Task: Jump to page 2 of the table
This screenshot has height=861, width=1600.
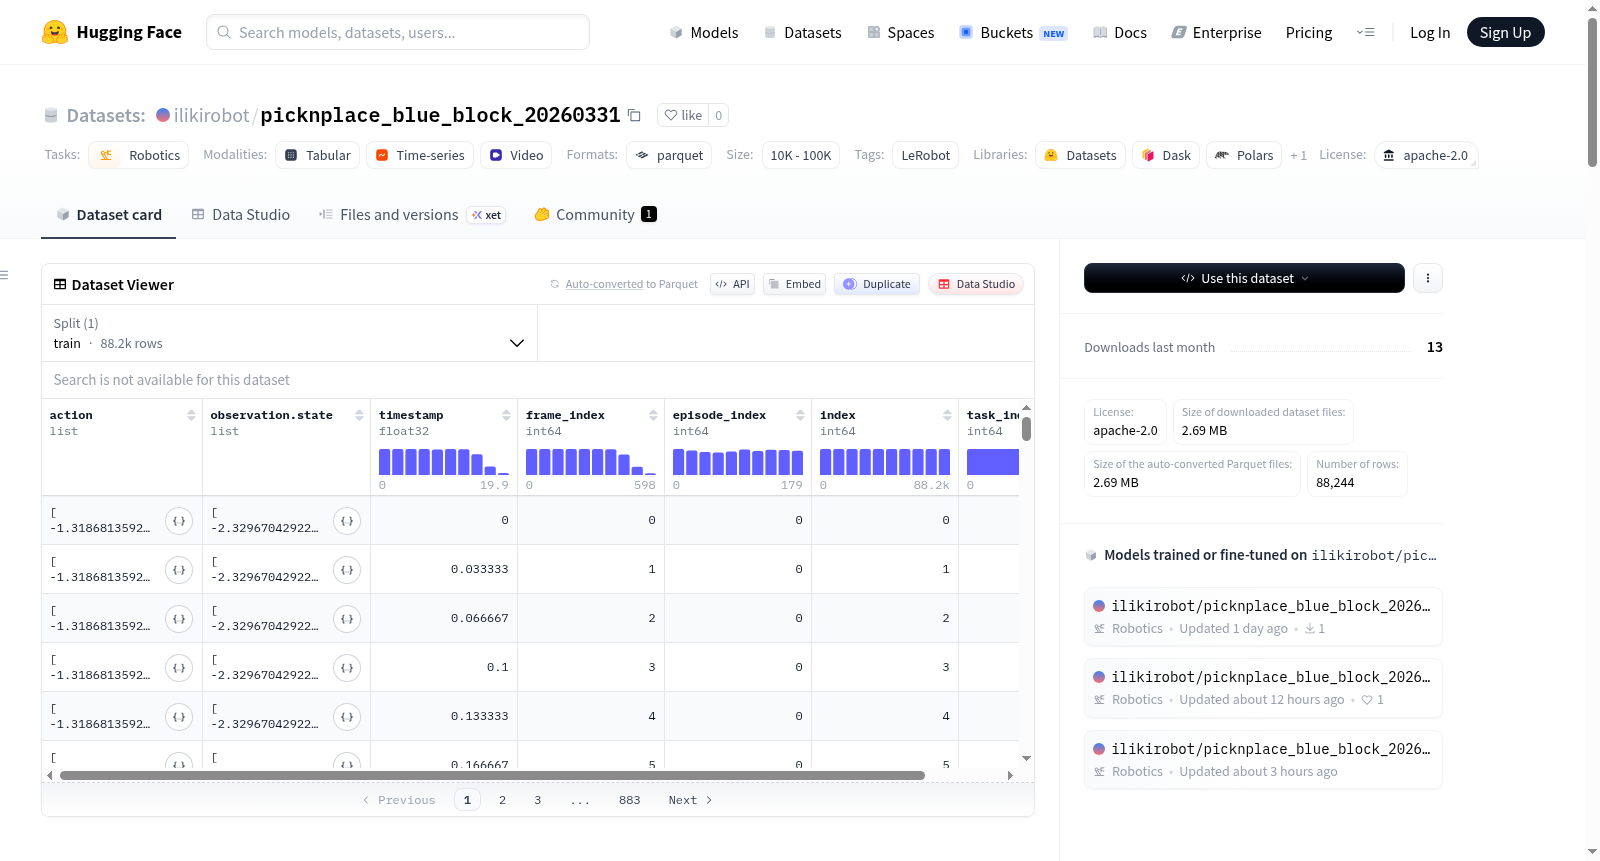Action: click(502, 800)
